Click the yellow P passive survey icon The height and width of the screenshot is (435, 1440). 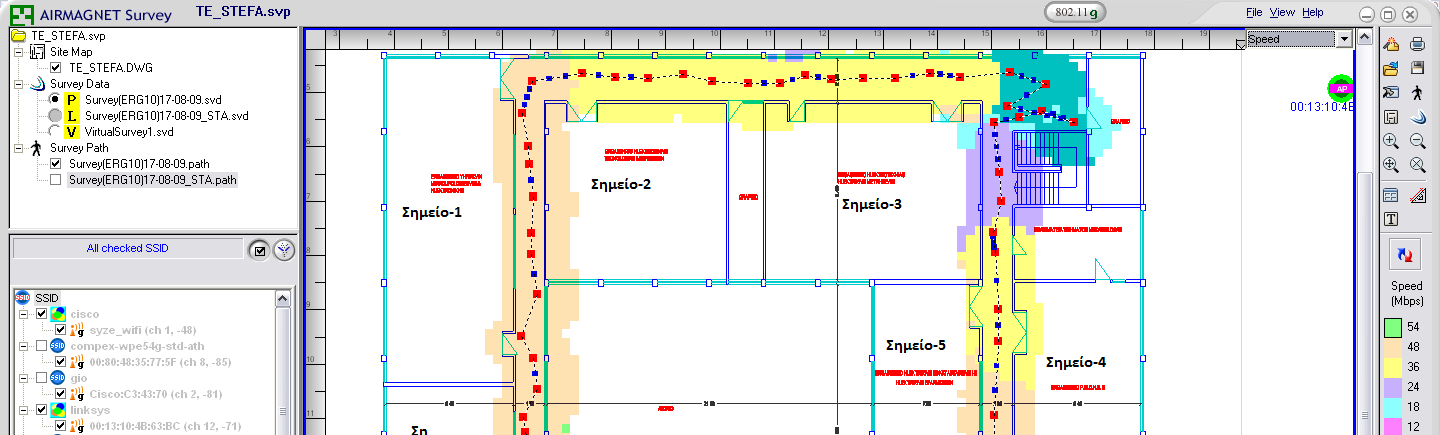71,100
